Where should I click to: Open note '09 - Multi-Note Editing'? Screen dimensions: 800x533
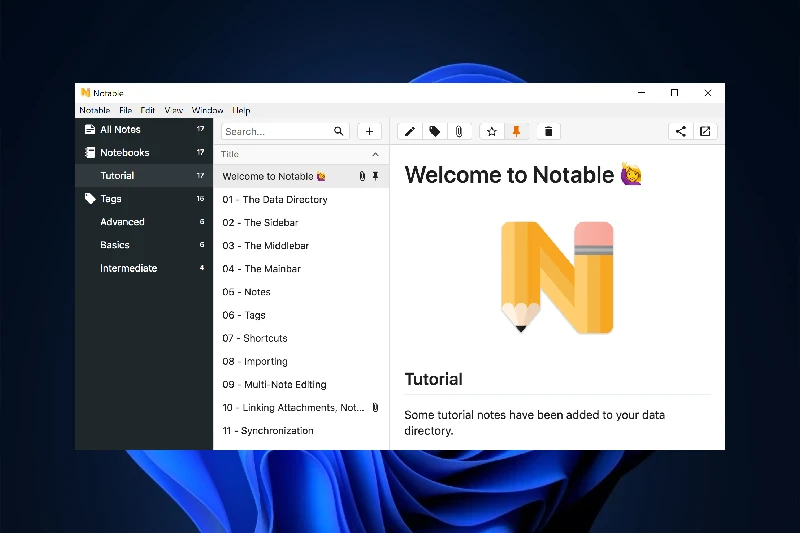coord(301,385)
